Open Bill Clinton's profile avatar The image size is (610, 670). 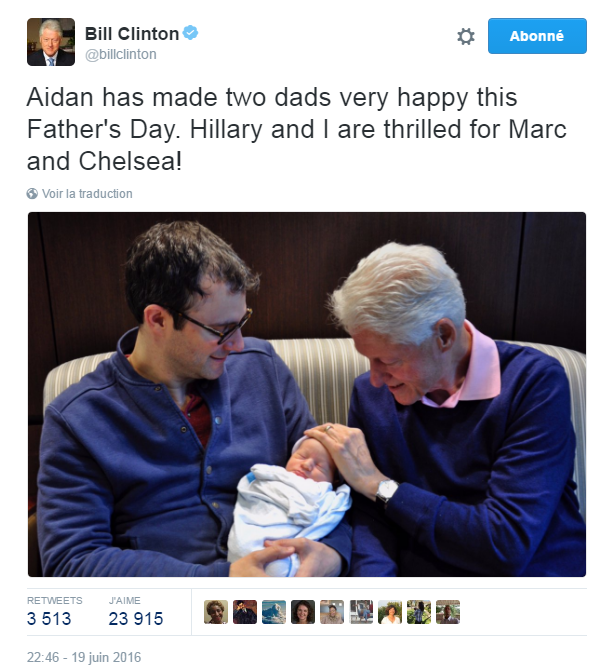click(x=51, y=43)
